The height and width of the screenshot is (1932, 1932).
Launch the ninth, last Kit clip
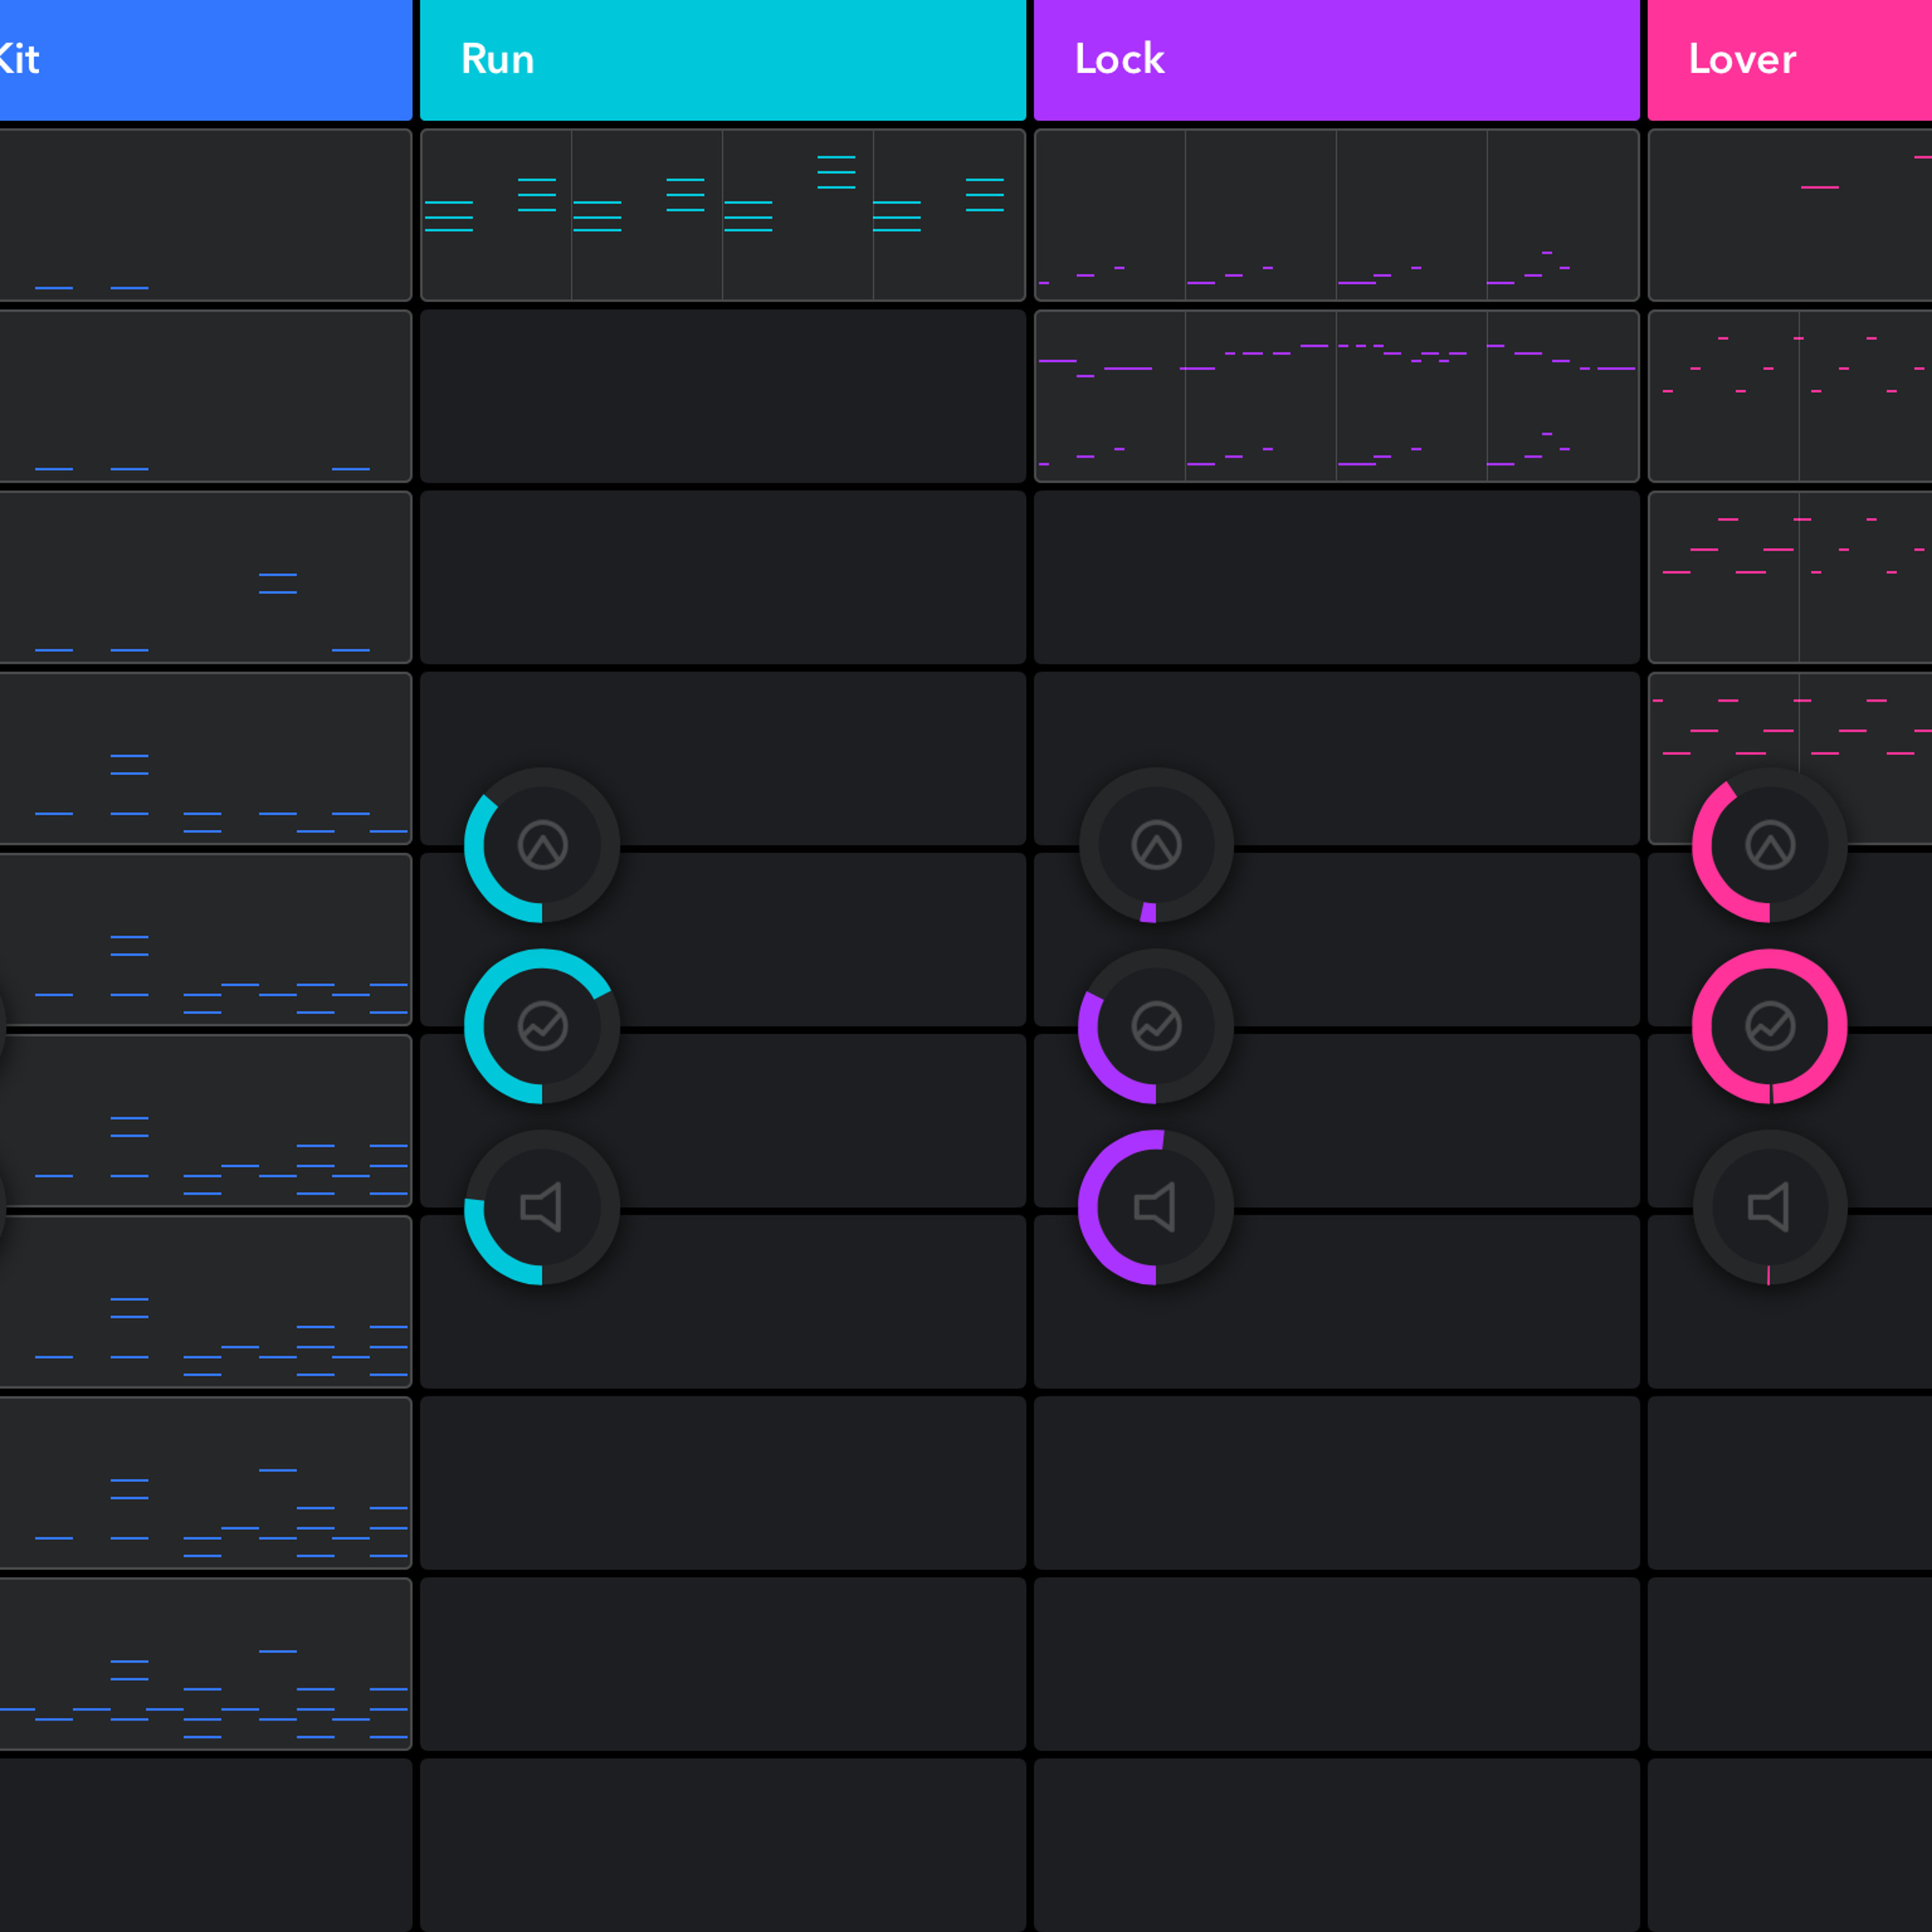coord(206,1664)
